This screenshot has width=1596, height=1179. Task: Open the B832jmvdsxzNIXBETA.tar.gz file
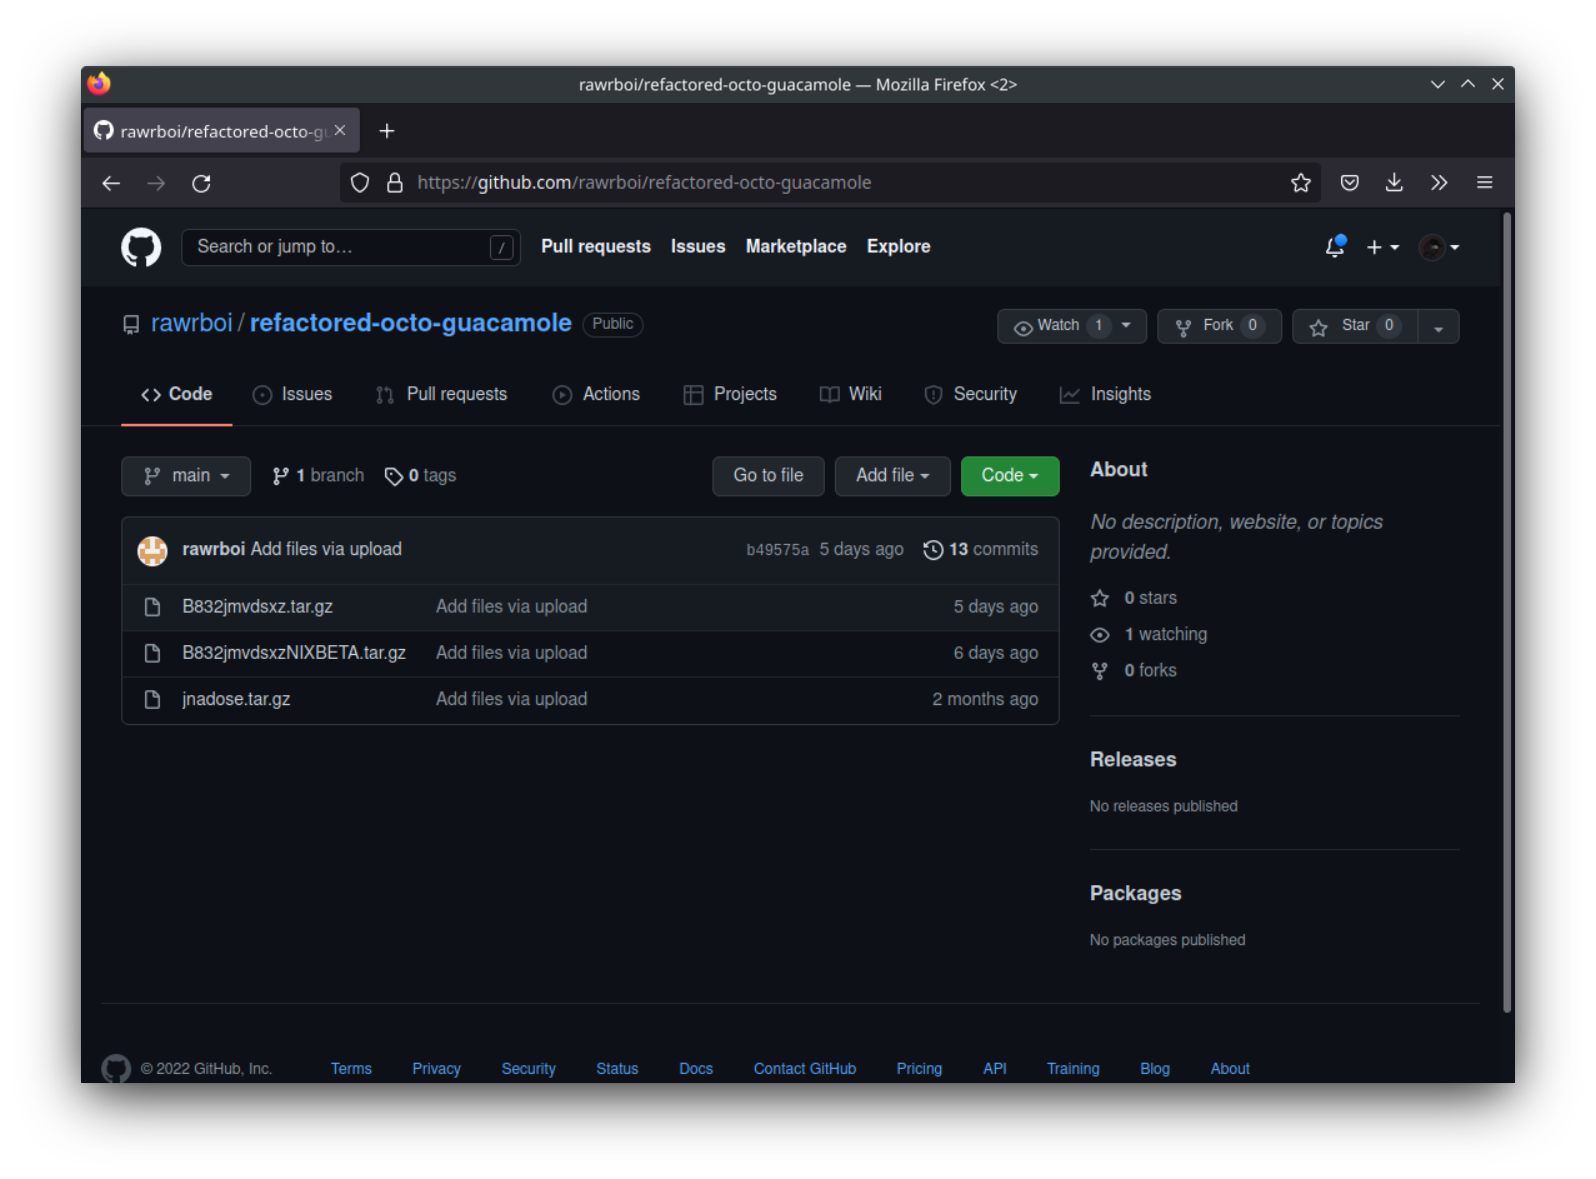(x=294, y=653)
